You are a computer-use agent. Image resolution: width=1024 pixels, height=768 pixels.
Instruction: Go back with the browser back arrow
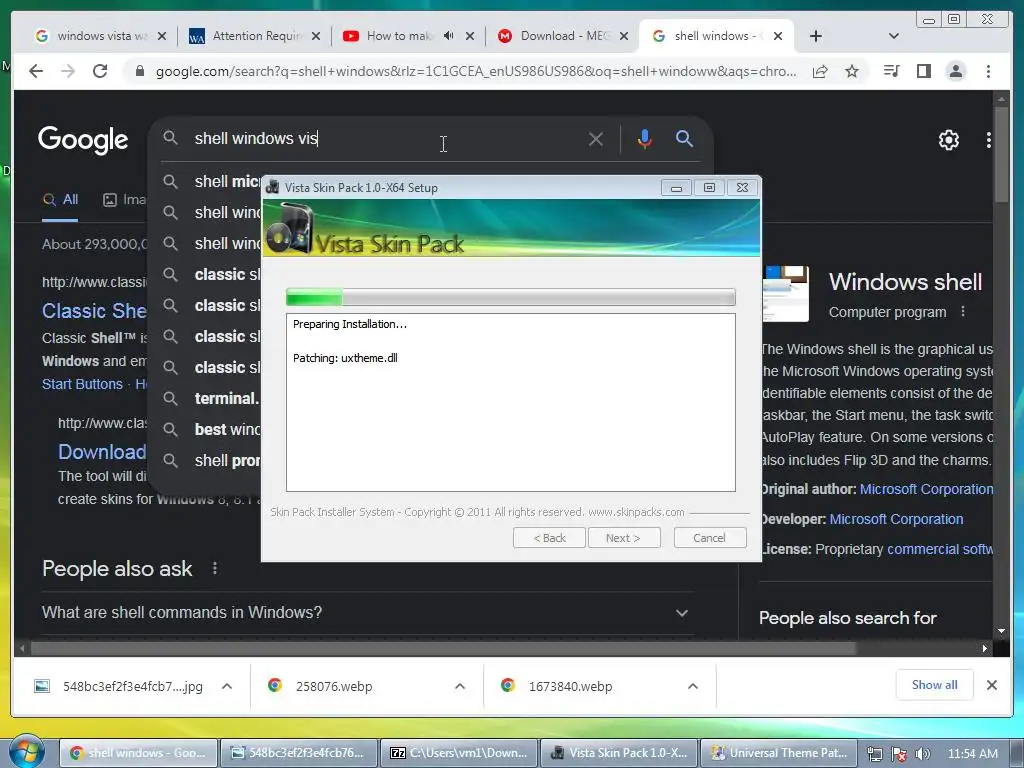tap(36, 71)
